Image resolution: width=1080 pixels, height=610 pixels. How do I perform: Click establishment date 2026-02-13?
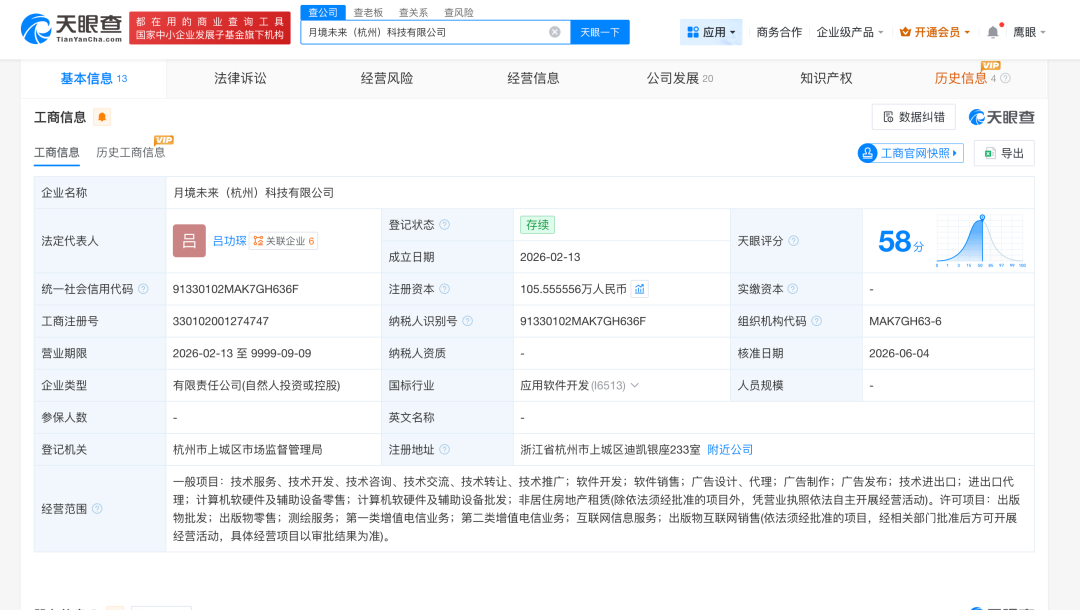[x=550, y=257]
